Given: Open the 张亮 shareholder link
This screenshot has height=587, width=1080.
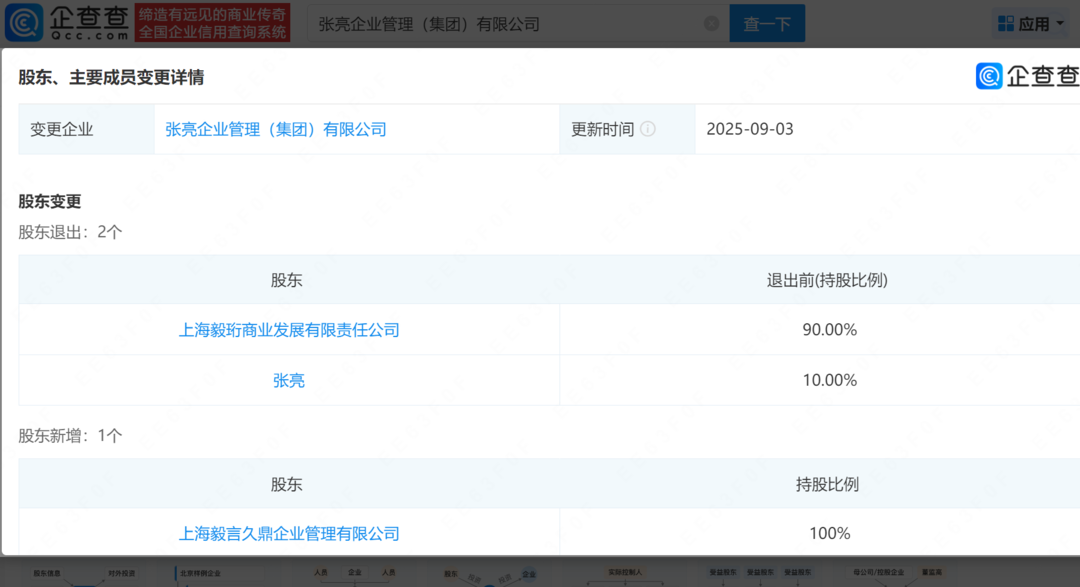Looking at the screenshot, I should [x=289, y=379].
